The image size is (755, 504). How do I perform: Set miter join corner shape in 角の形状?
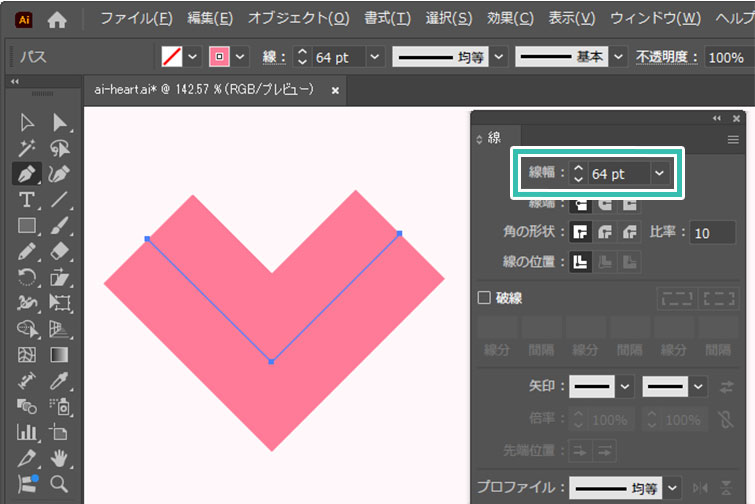point(579,232)
